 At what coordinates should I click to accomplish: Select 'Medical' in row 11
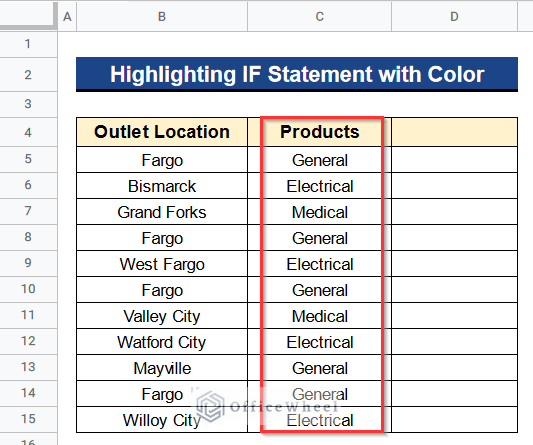(x=320, y=316)
